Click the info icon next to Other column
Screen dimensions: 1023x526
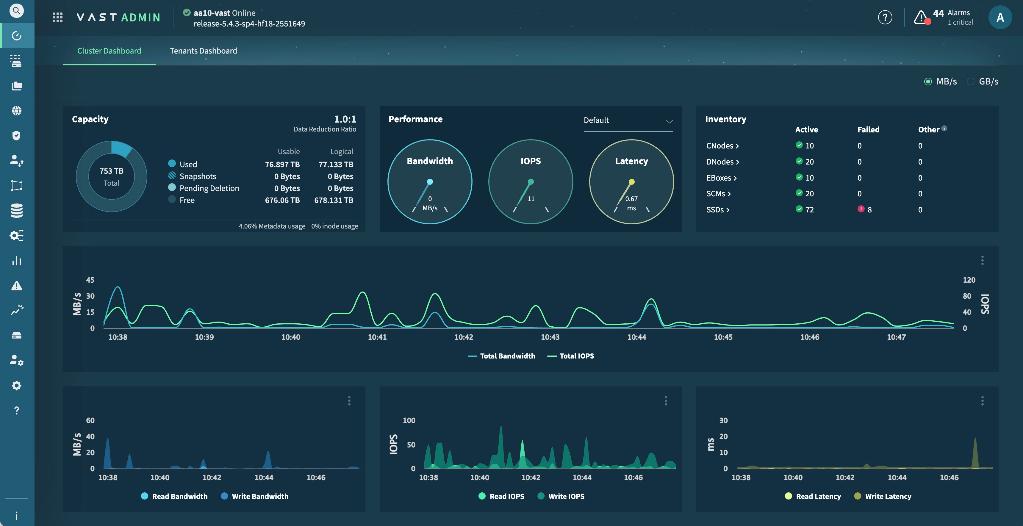point(944,129)
